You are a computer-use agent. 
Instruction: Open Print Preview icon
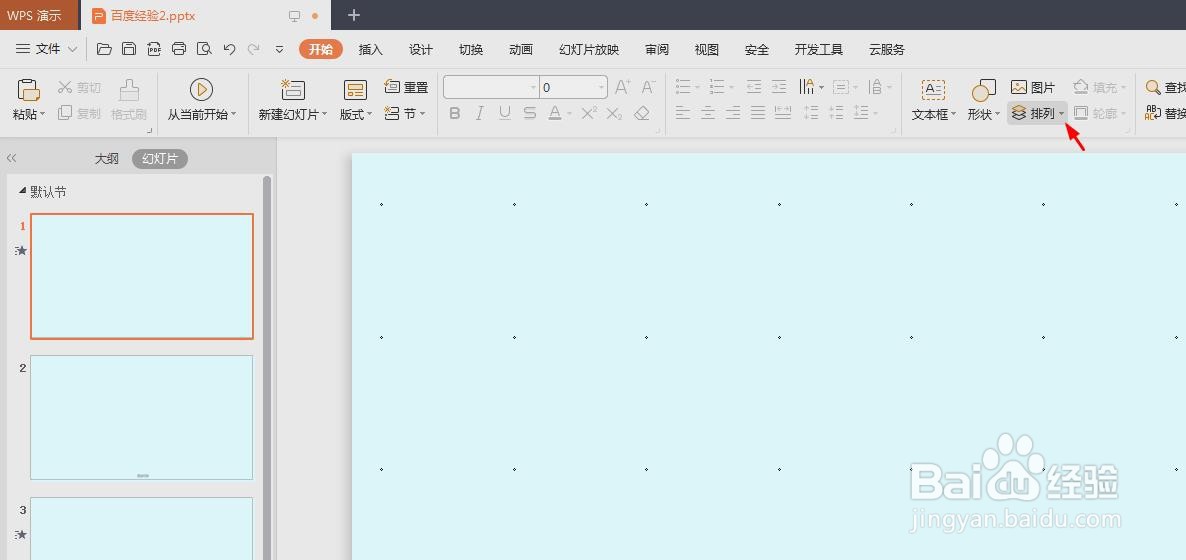click(204, 49)
